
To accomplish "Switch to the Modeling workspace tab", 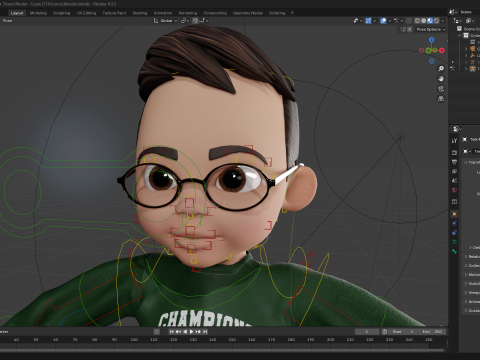I will tap(38, 13).
